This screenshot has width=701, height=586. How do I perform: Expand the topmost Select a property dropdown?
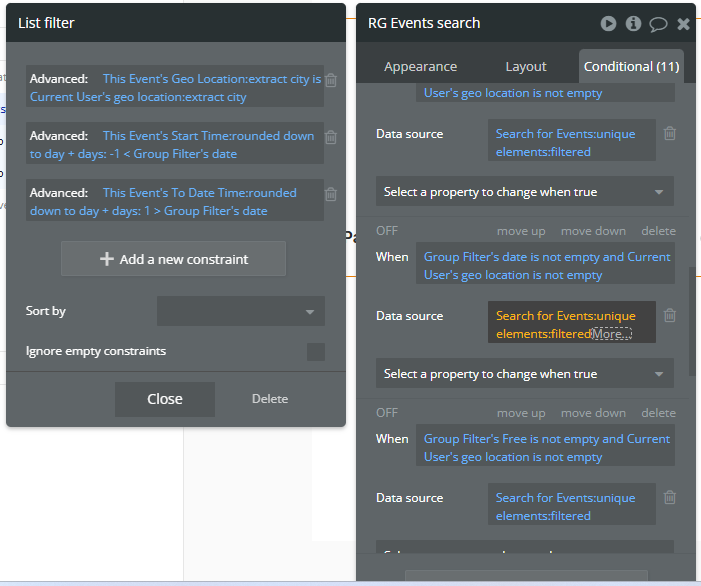click(x=524, y=192)
